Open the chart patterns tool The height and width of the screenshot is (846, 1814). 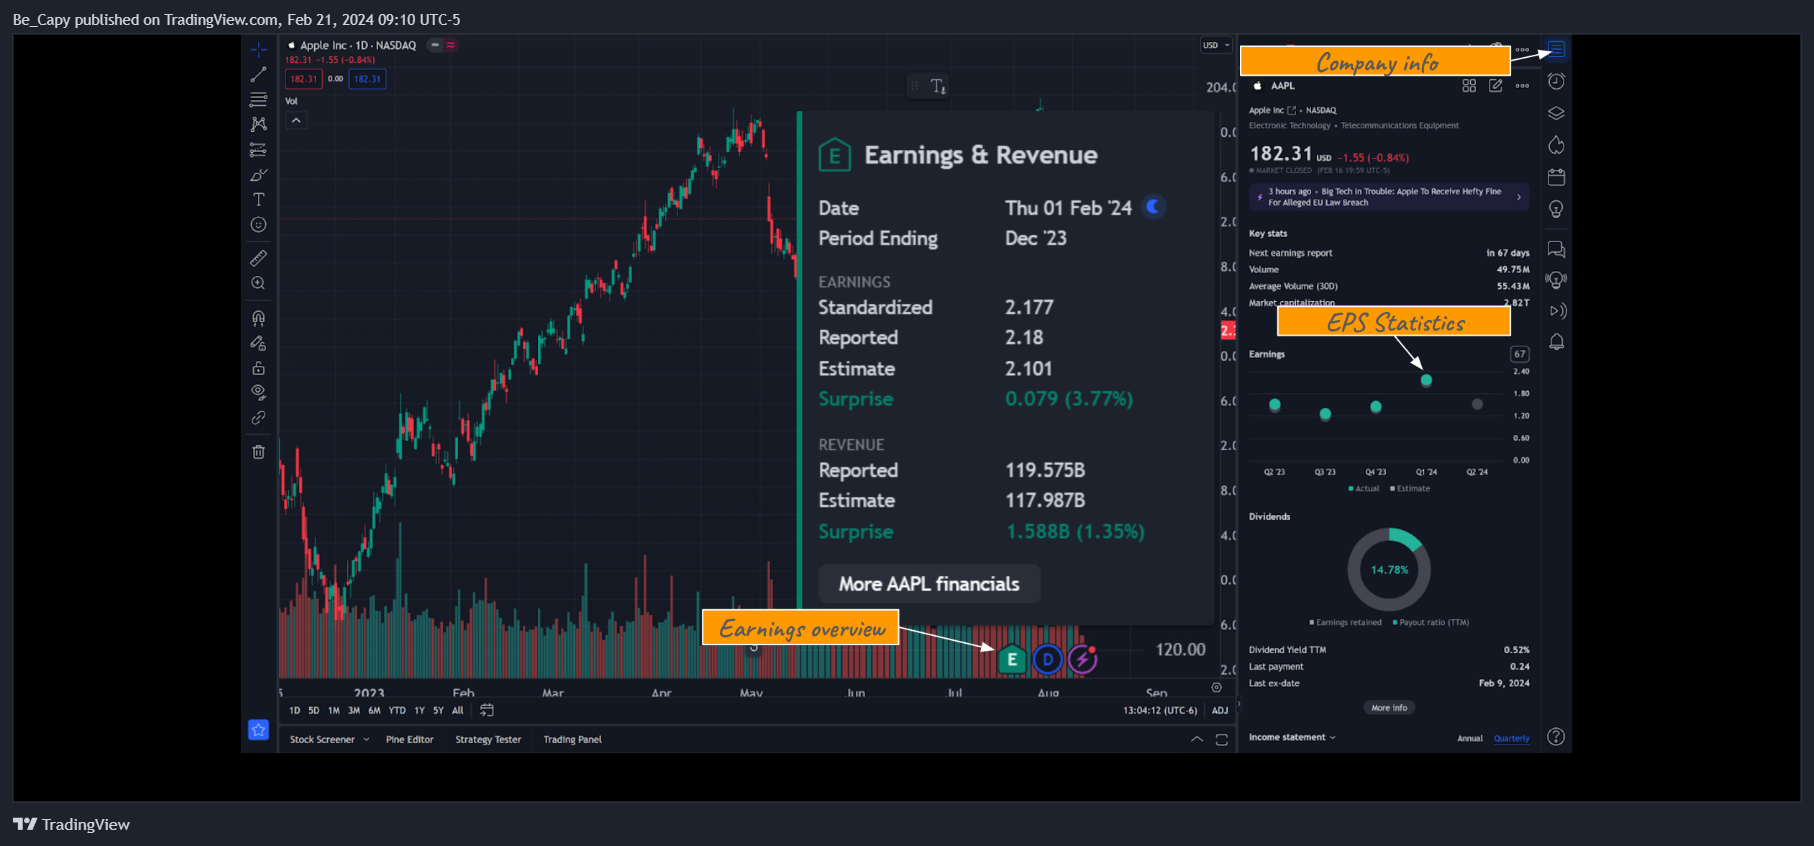coord(258,124)
